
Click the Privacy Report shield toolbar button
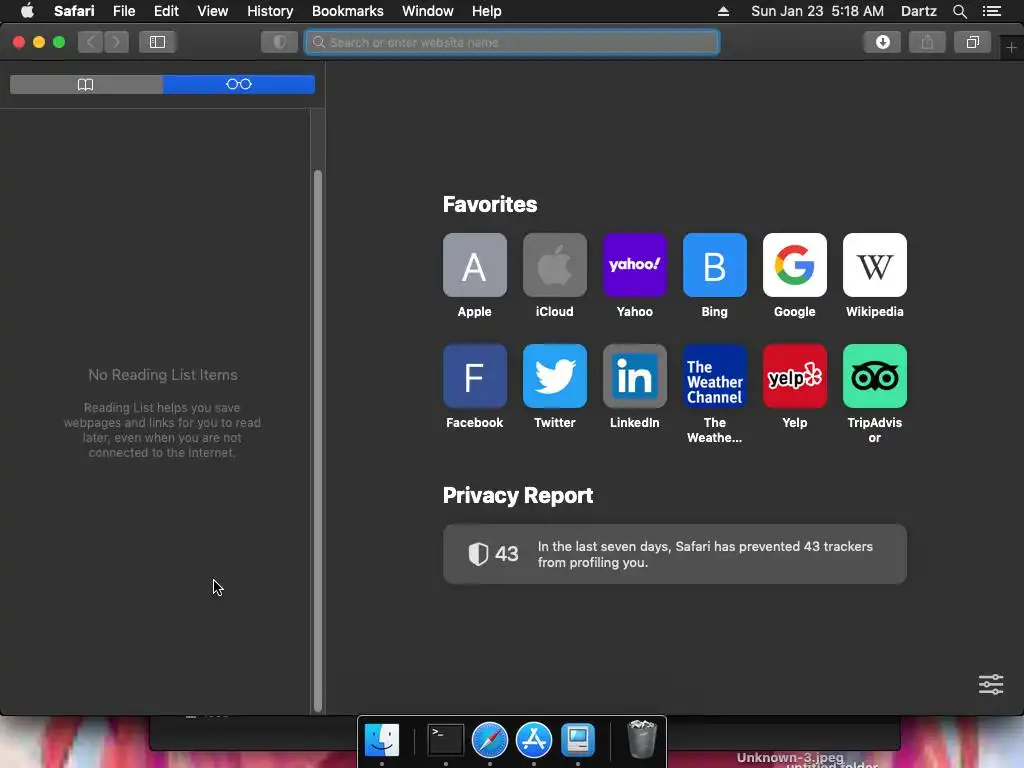tap(280, 42)
